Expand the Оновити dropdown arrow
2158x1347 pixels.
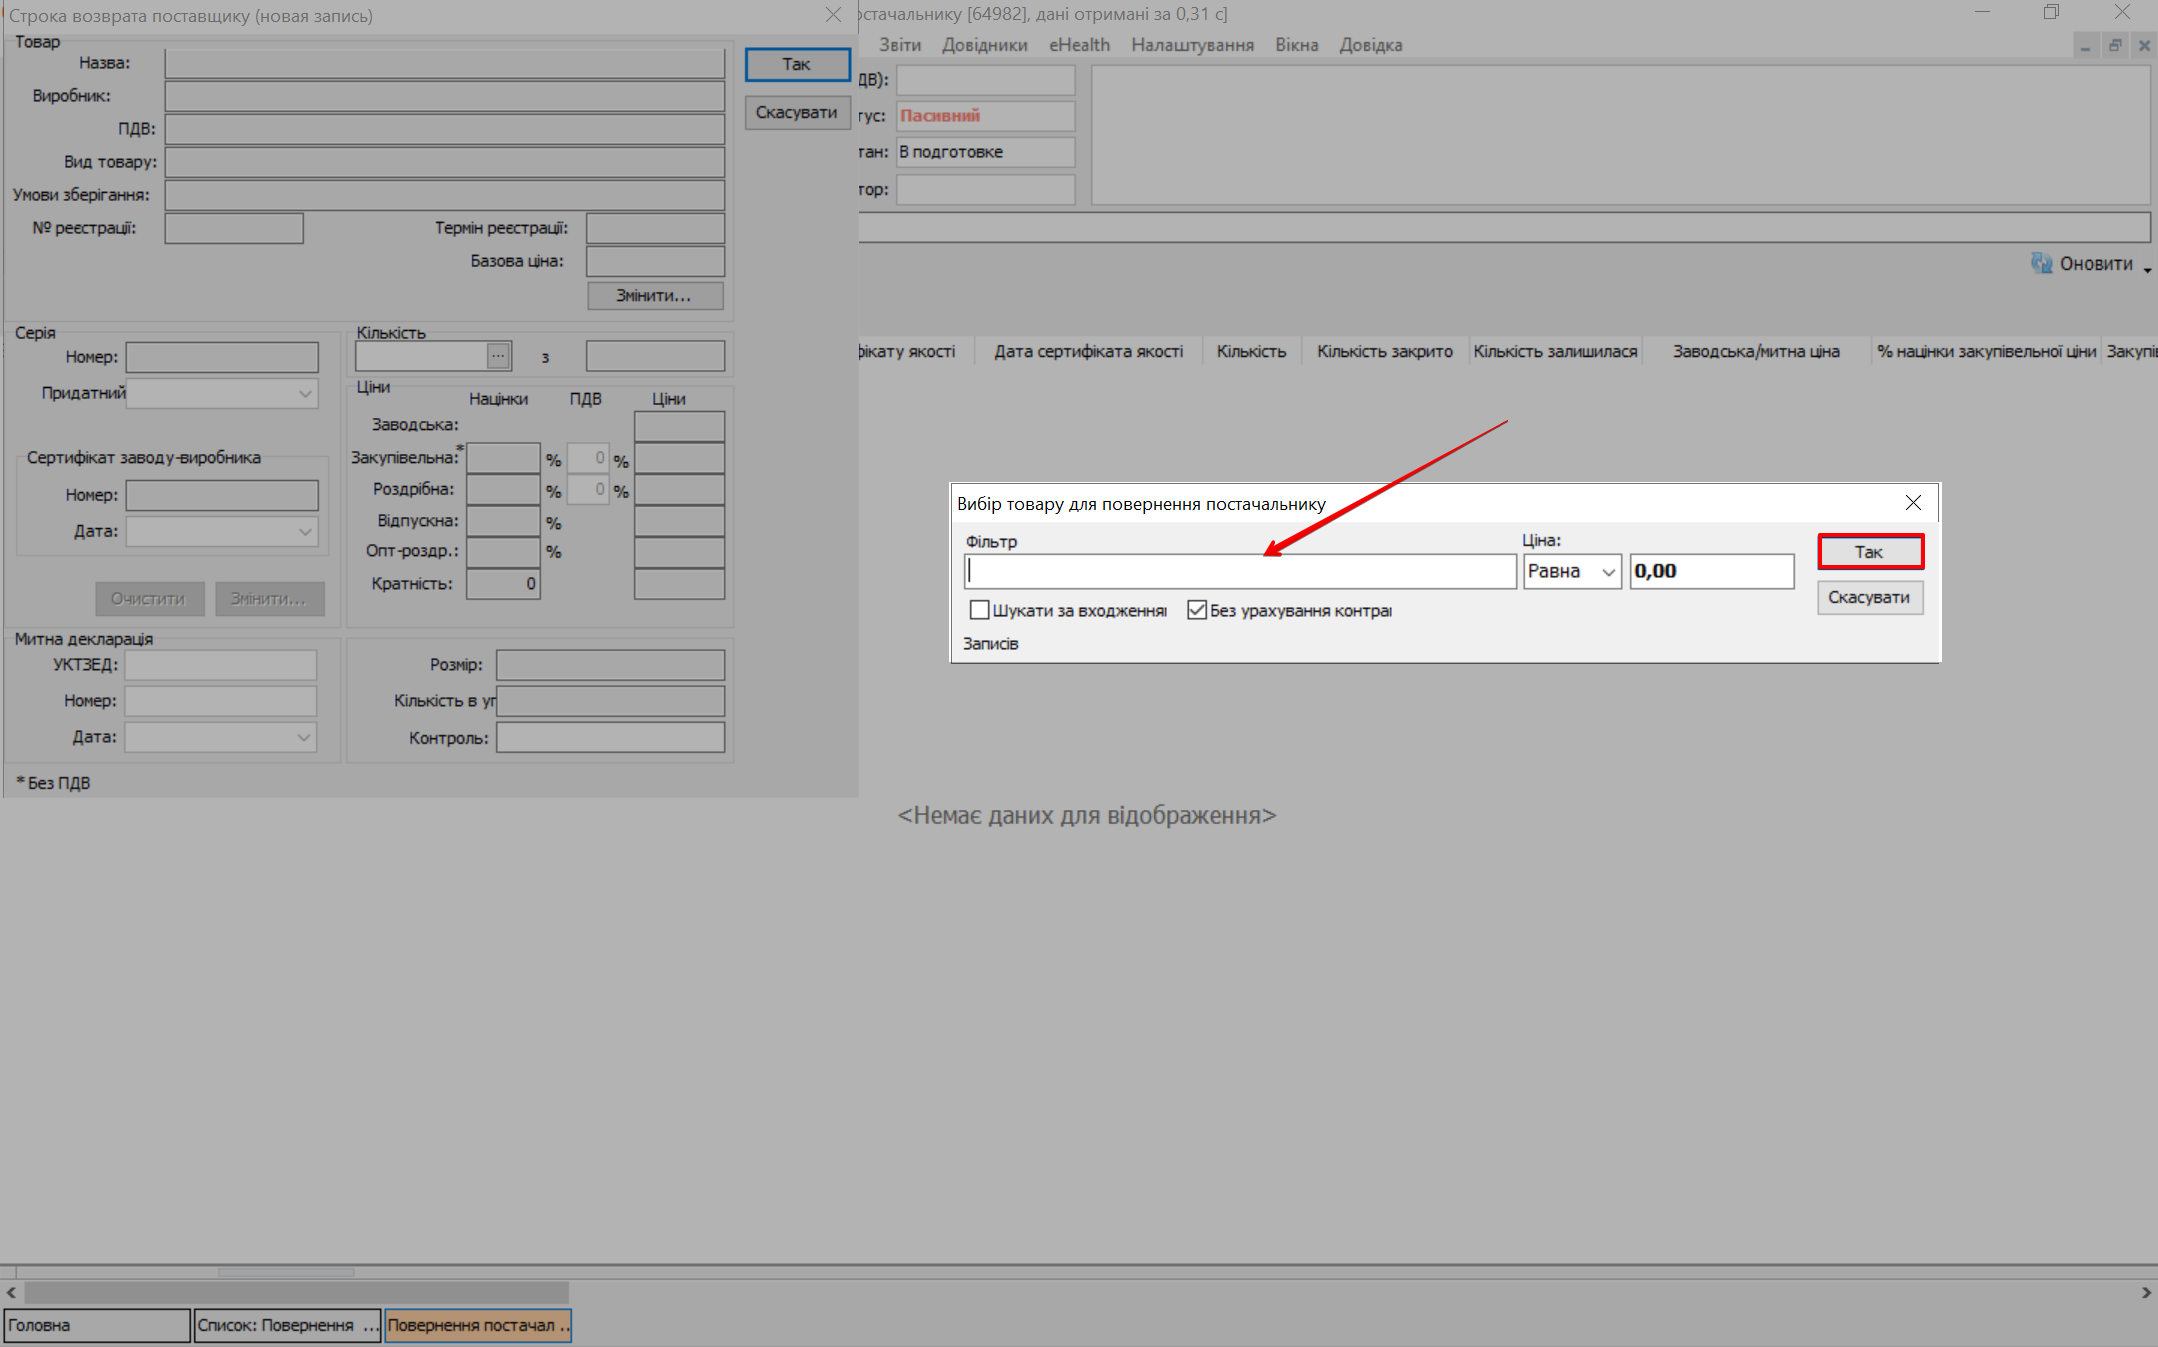[x=2147, y=270]
